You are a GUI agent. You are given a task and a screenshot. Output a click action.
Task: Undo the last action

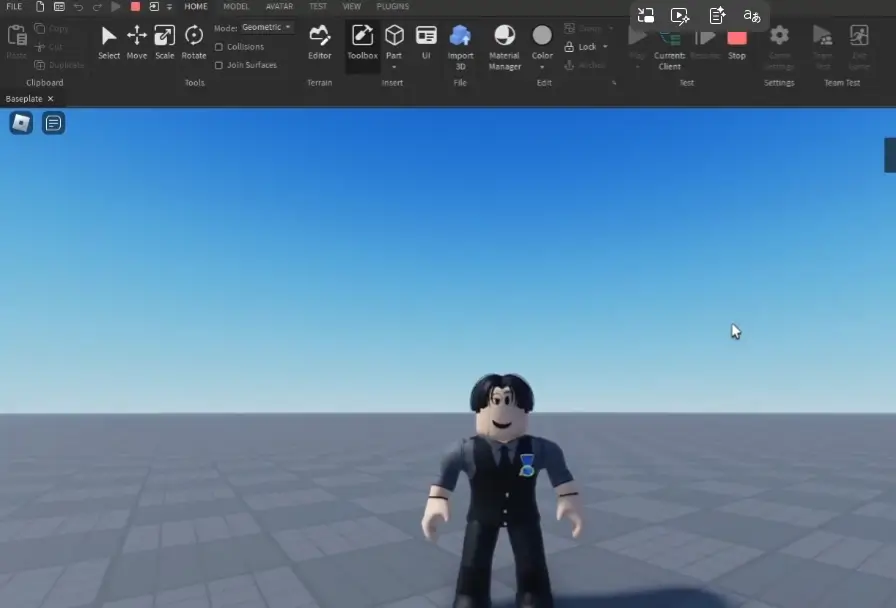pyautogui.click(x=78, y=6)
